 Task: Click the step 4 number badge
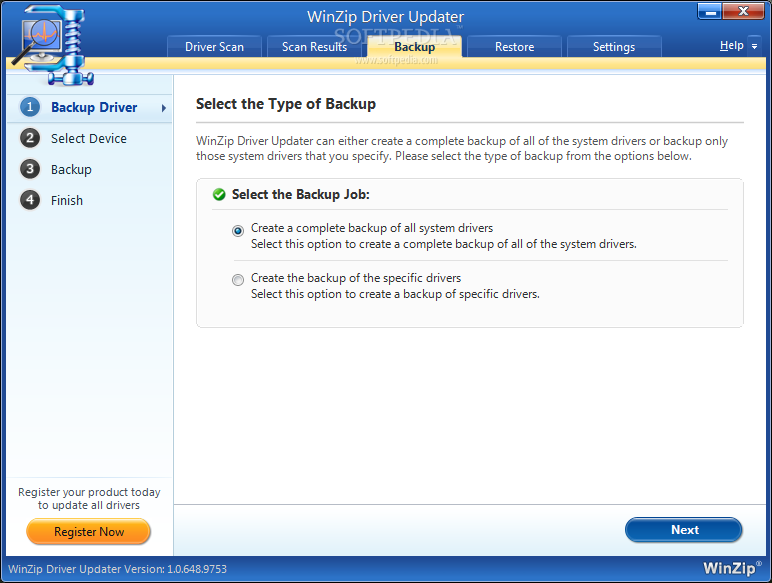tap(30, 200)
